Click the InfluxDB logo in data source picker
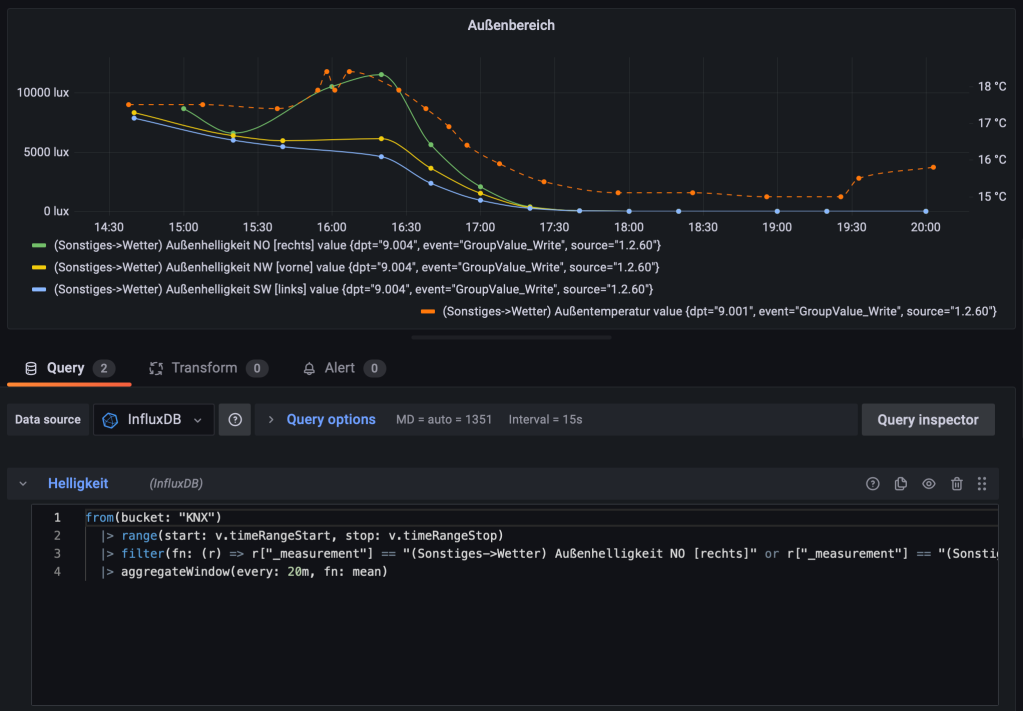The image size is (1023, 711). pyautogui.click(x=110, y=420)
